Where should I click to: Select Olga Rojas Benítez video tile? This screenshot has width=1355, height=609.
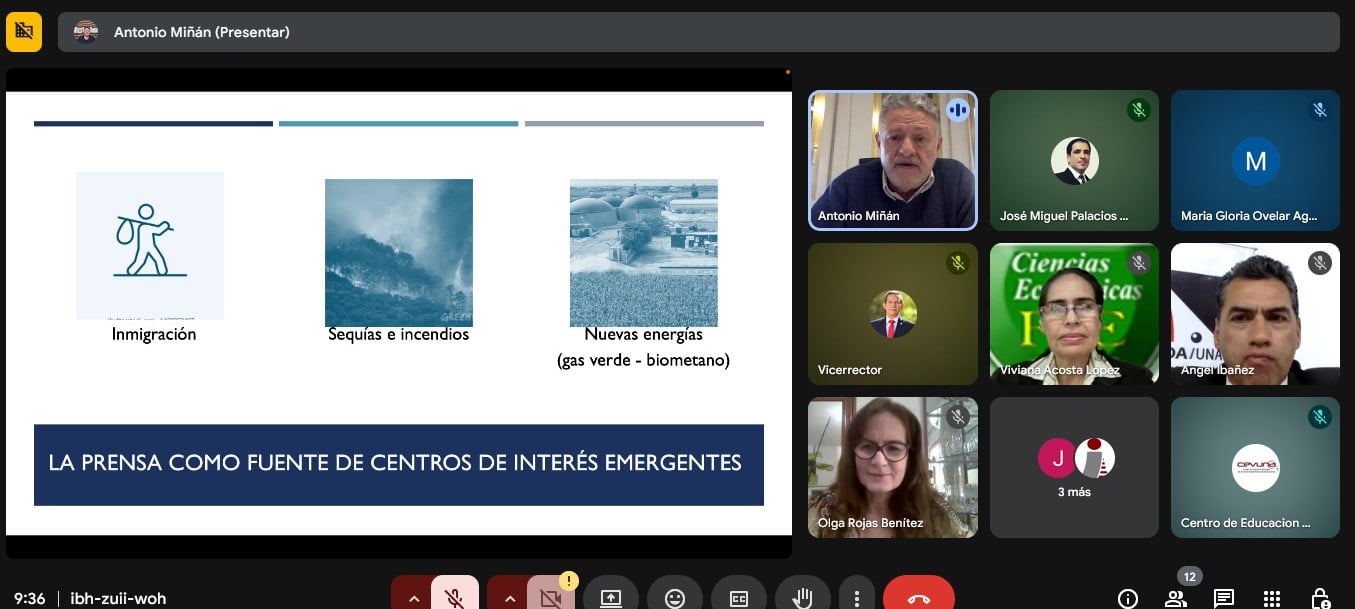(892, 467)
